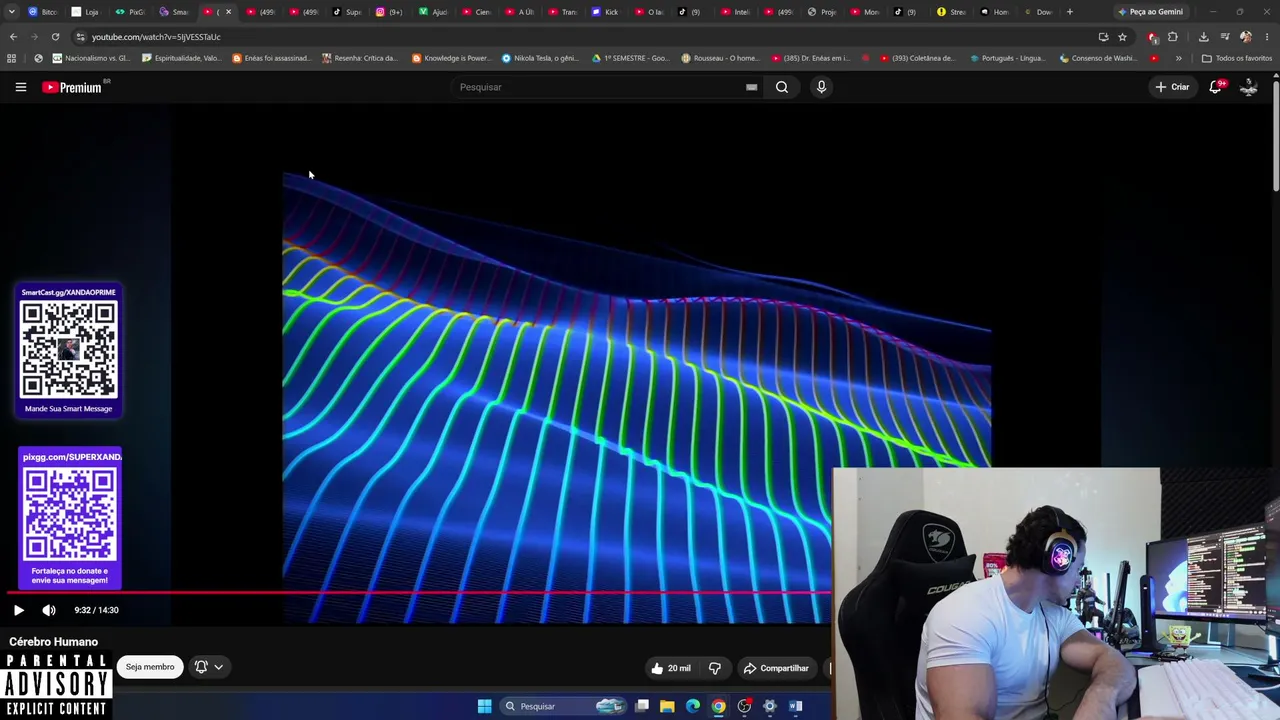Open Consenso de Washi... bookmark
Viewport: 1280px width, 720px height.
point(1098,58)
